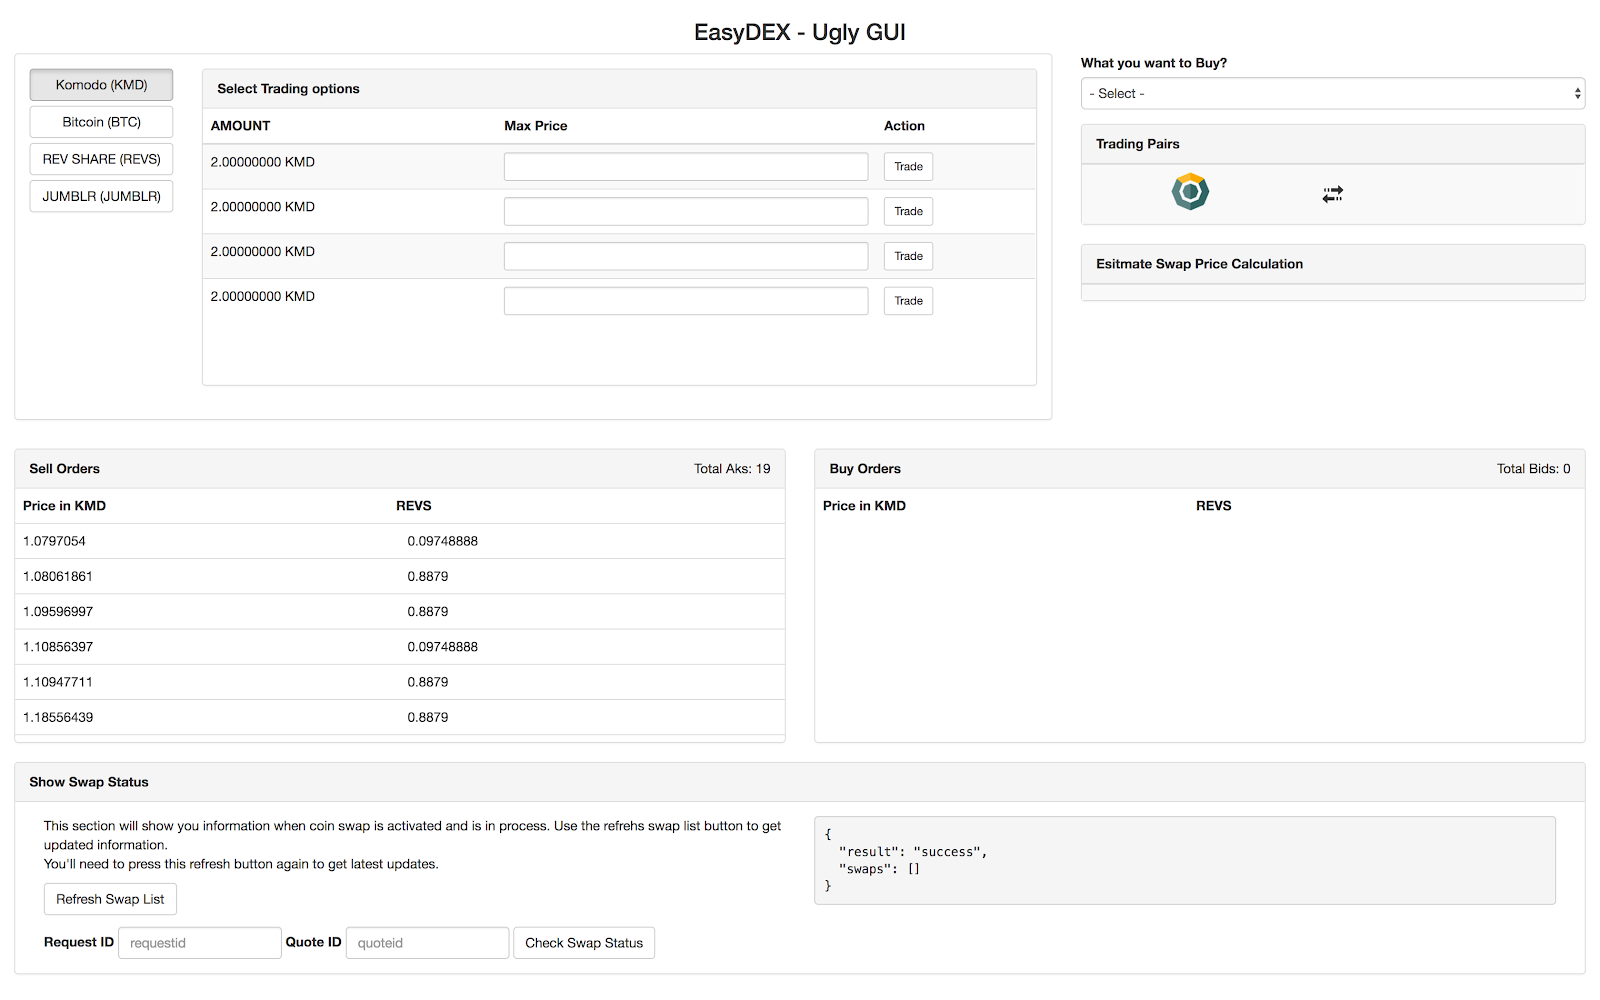Switch to the JUMBLR (JUMBLR) coin button

click(101, 196)
